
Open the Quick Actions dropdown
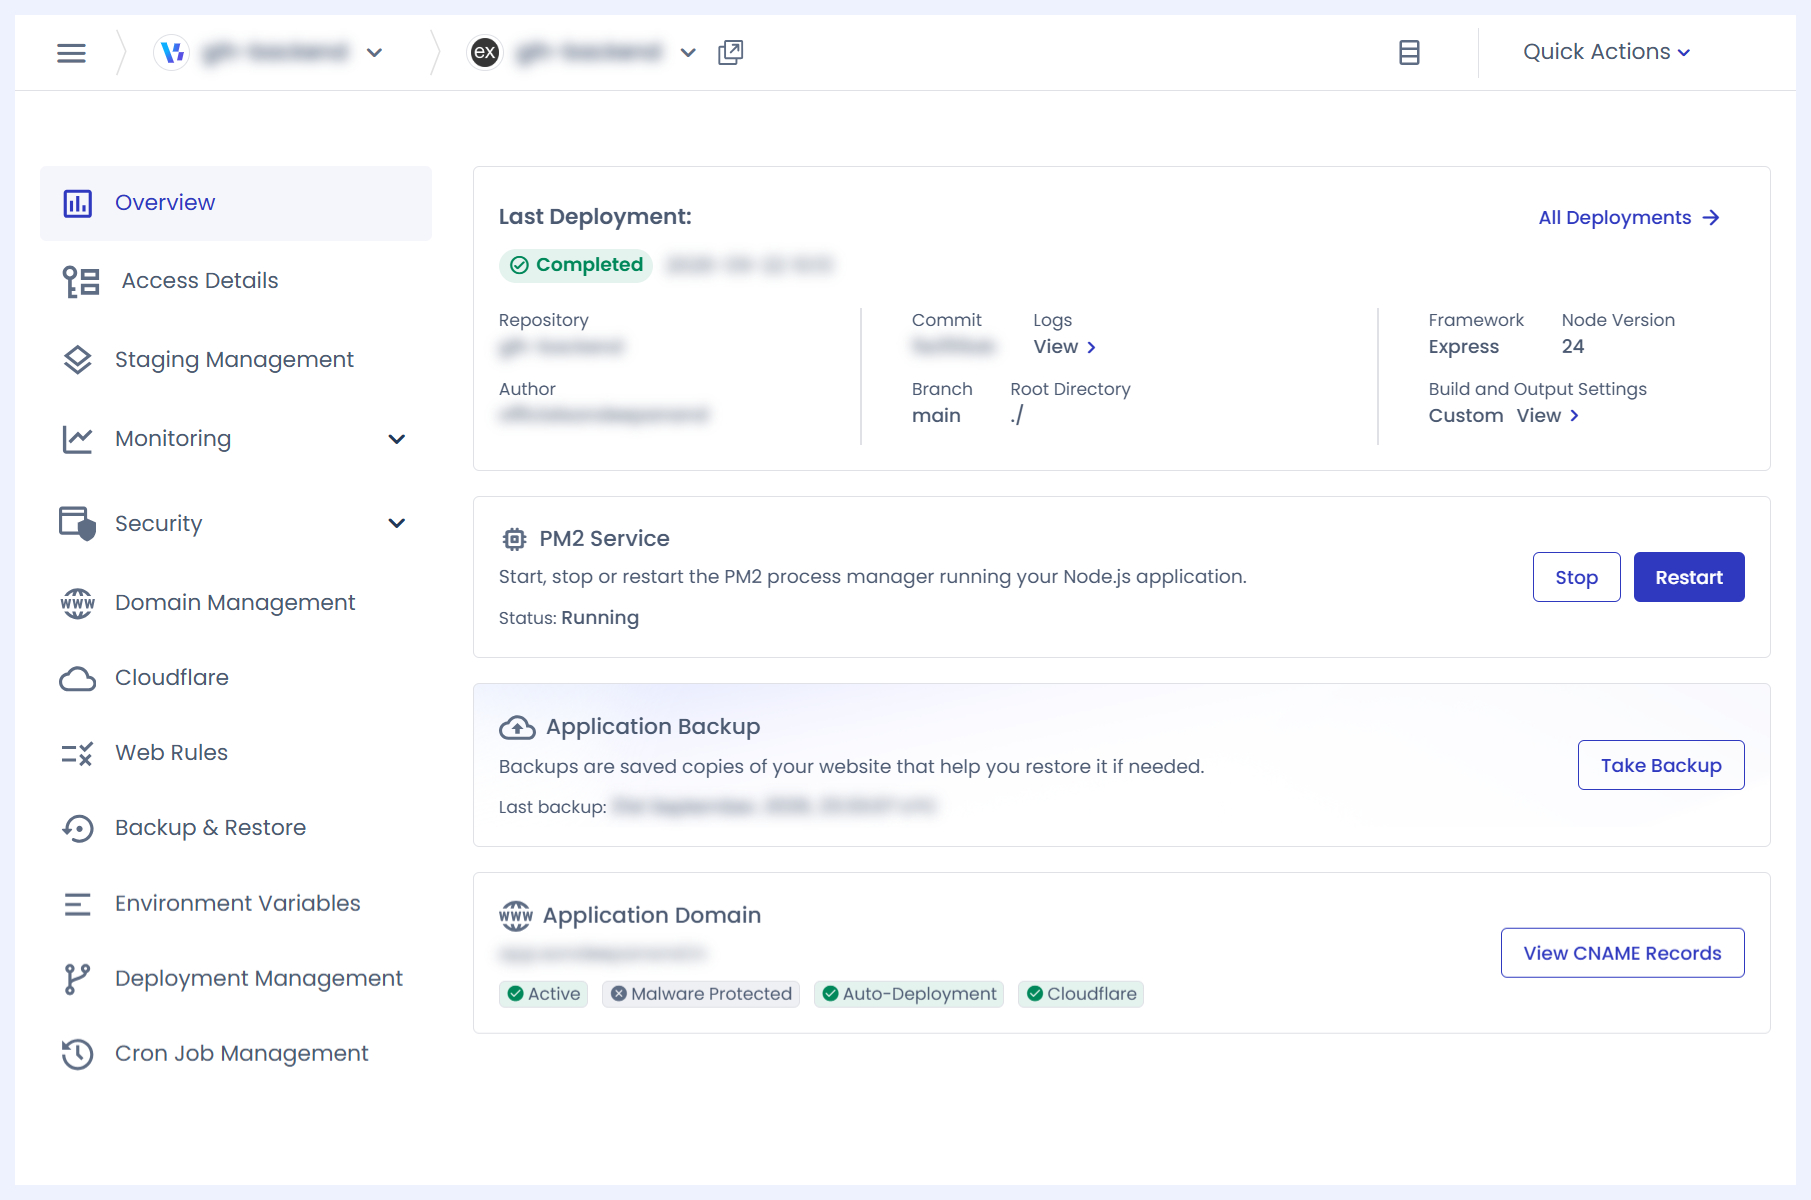(1606, 52)
